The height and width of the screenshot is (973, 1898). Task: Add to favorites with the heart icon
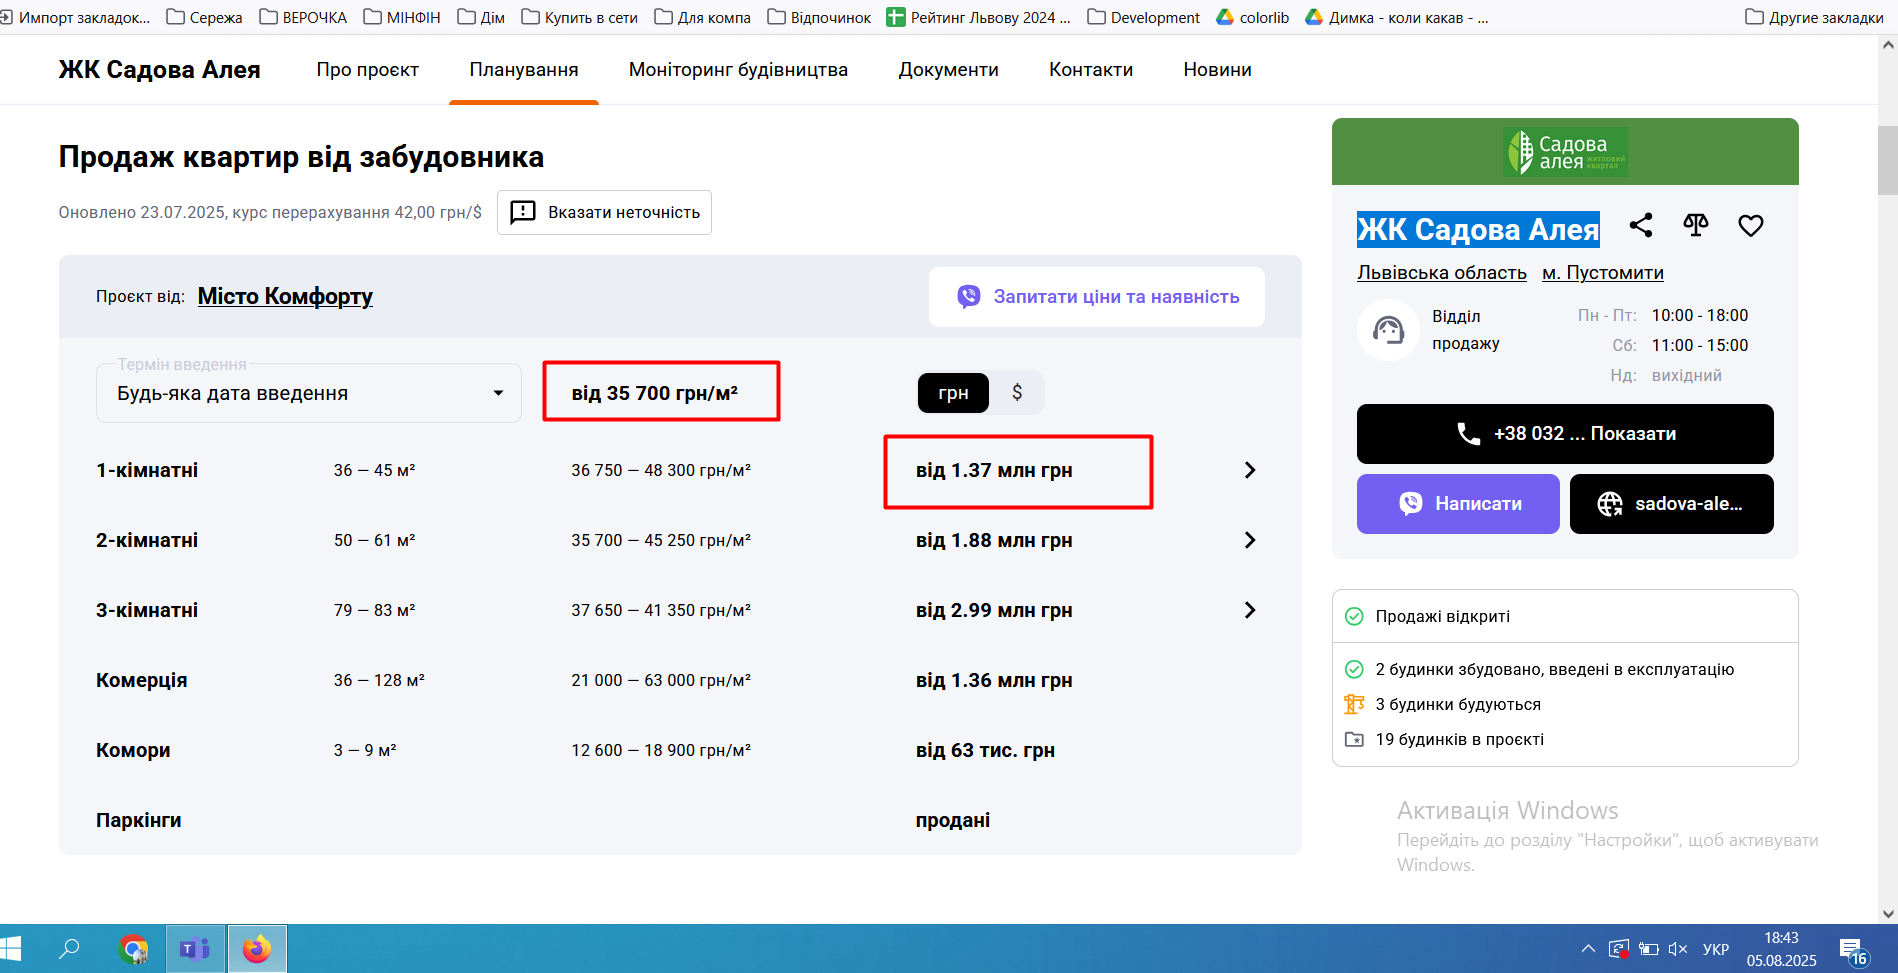point(1751,226)
